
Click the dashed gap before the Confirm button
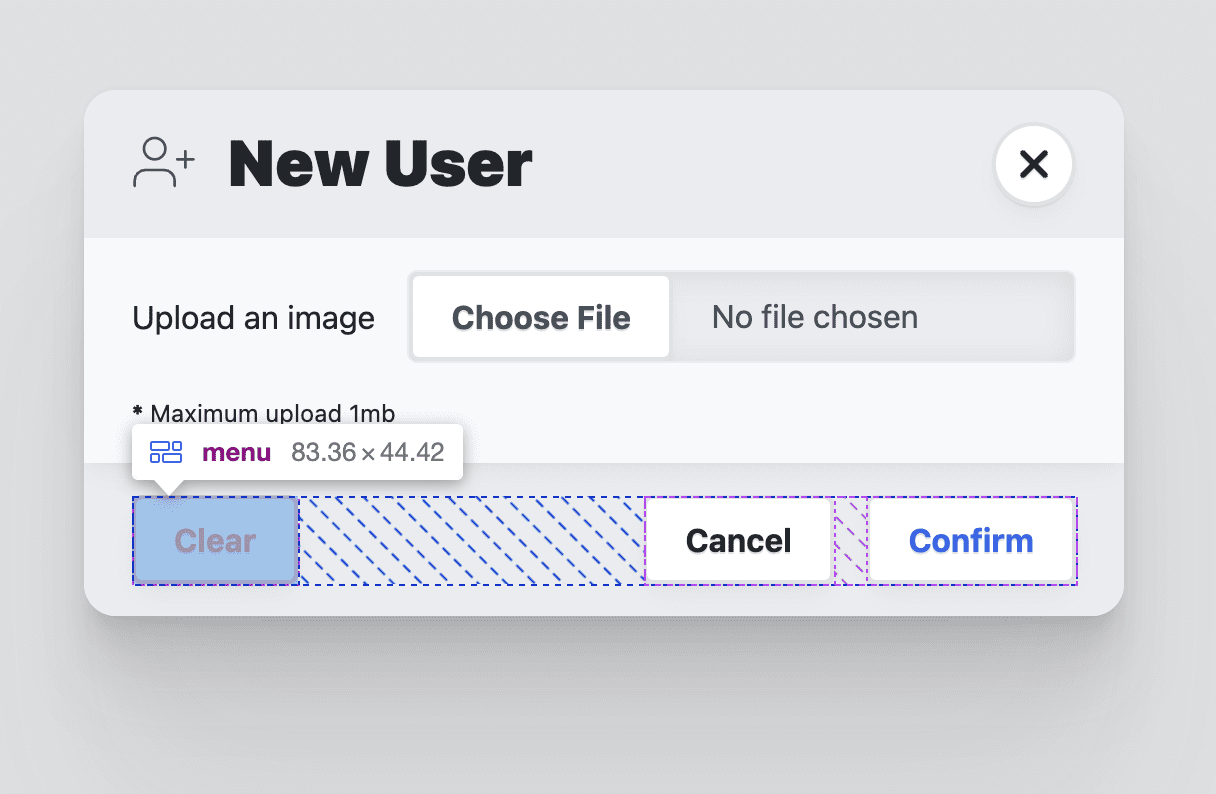849,540
